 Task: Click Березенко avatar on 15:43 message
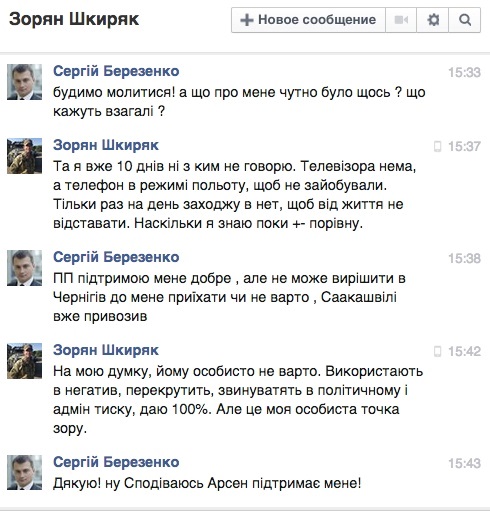[25, 473]
